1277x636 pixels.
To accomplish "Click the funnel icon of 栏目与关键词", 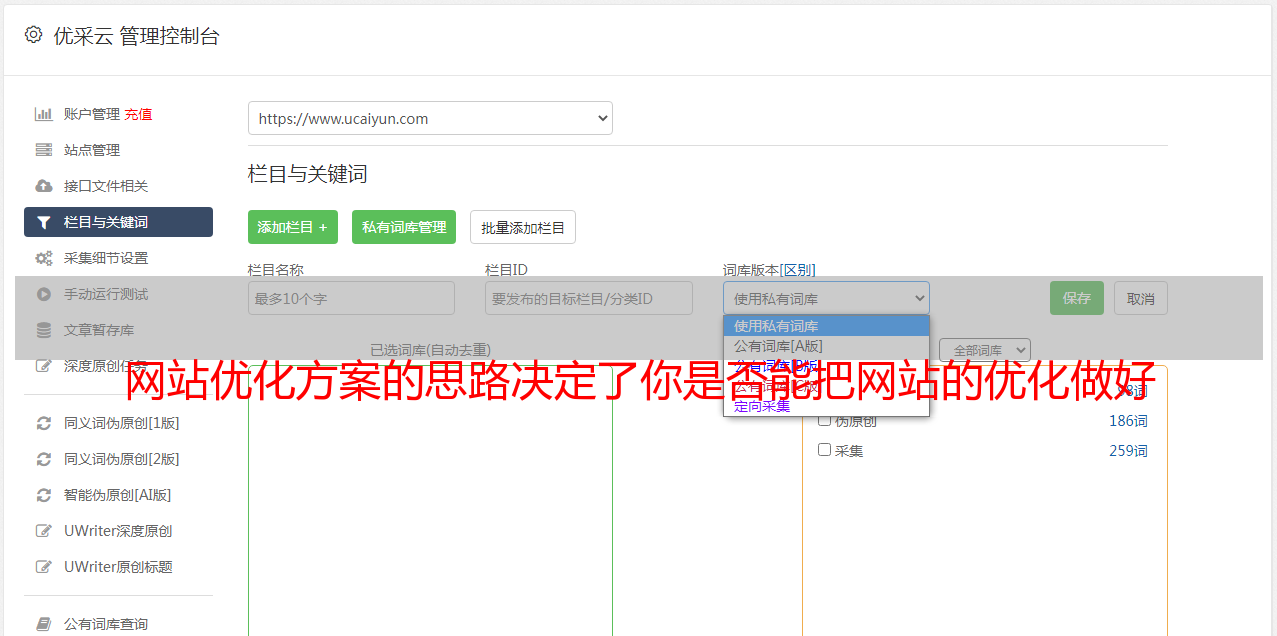I will [43, 222].
